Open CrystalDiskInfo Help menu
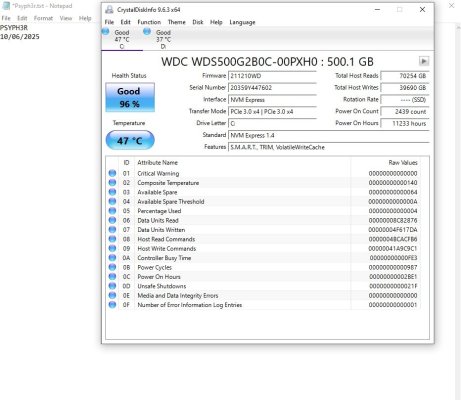This screenshot has width=461, height=400. click(x=216, y=22)
